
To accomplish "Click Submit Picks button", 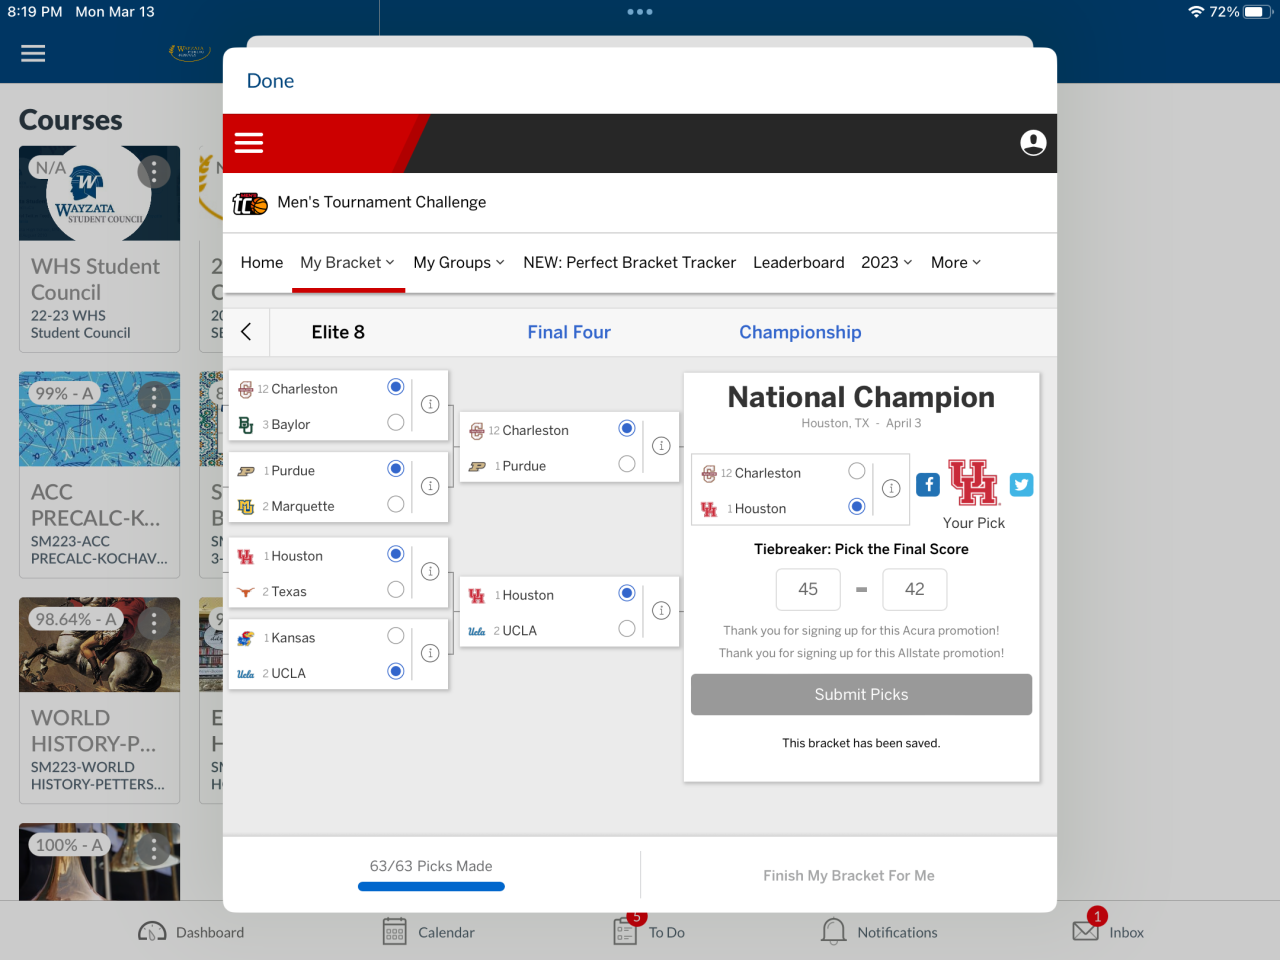I will 861,694.
